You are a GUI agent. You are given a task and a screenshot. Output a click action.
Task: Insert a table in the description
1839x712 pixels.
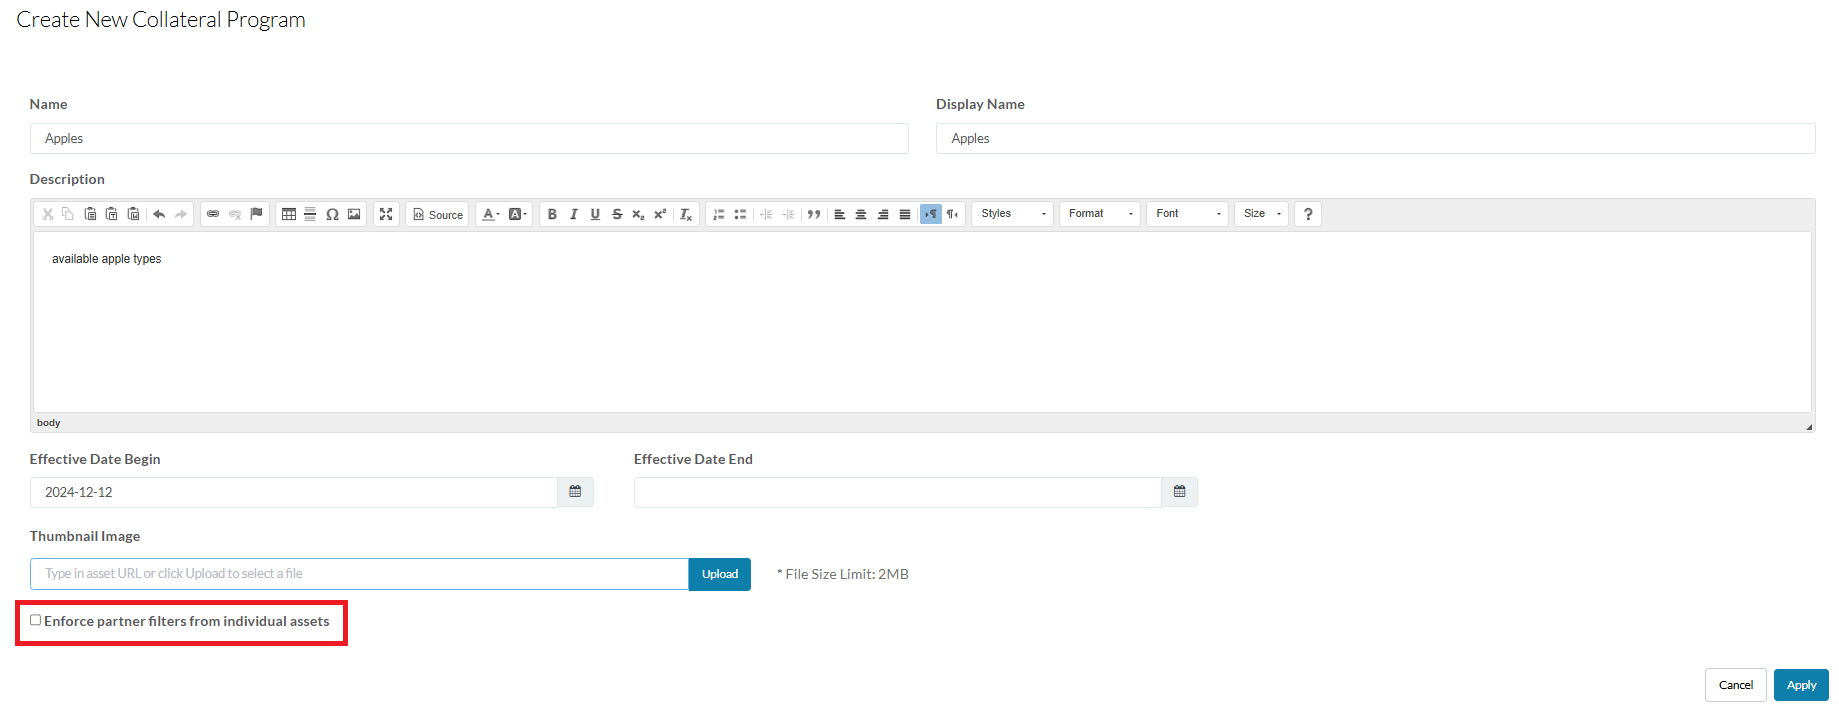pyautogui.click(x=289, y=214)
